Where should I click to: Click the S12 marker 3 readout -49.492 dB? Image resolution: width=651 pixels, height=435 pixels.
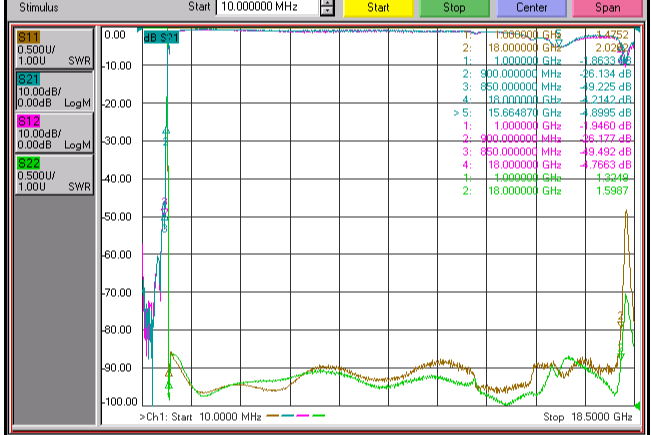coord(605,152)
